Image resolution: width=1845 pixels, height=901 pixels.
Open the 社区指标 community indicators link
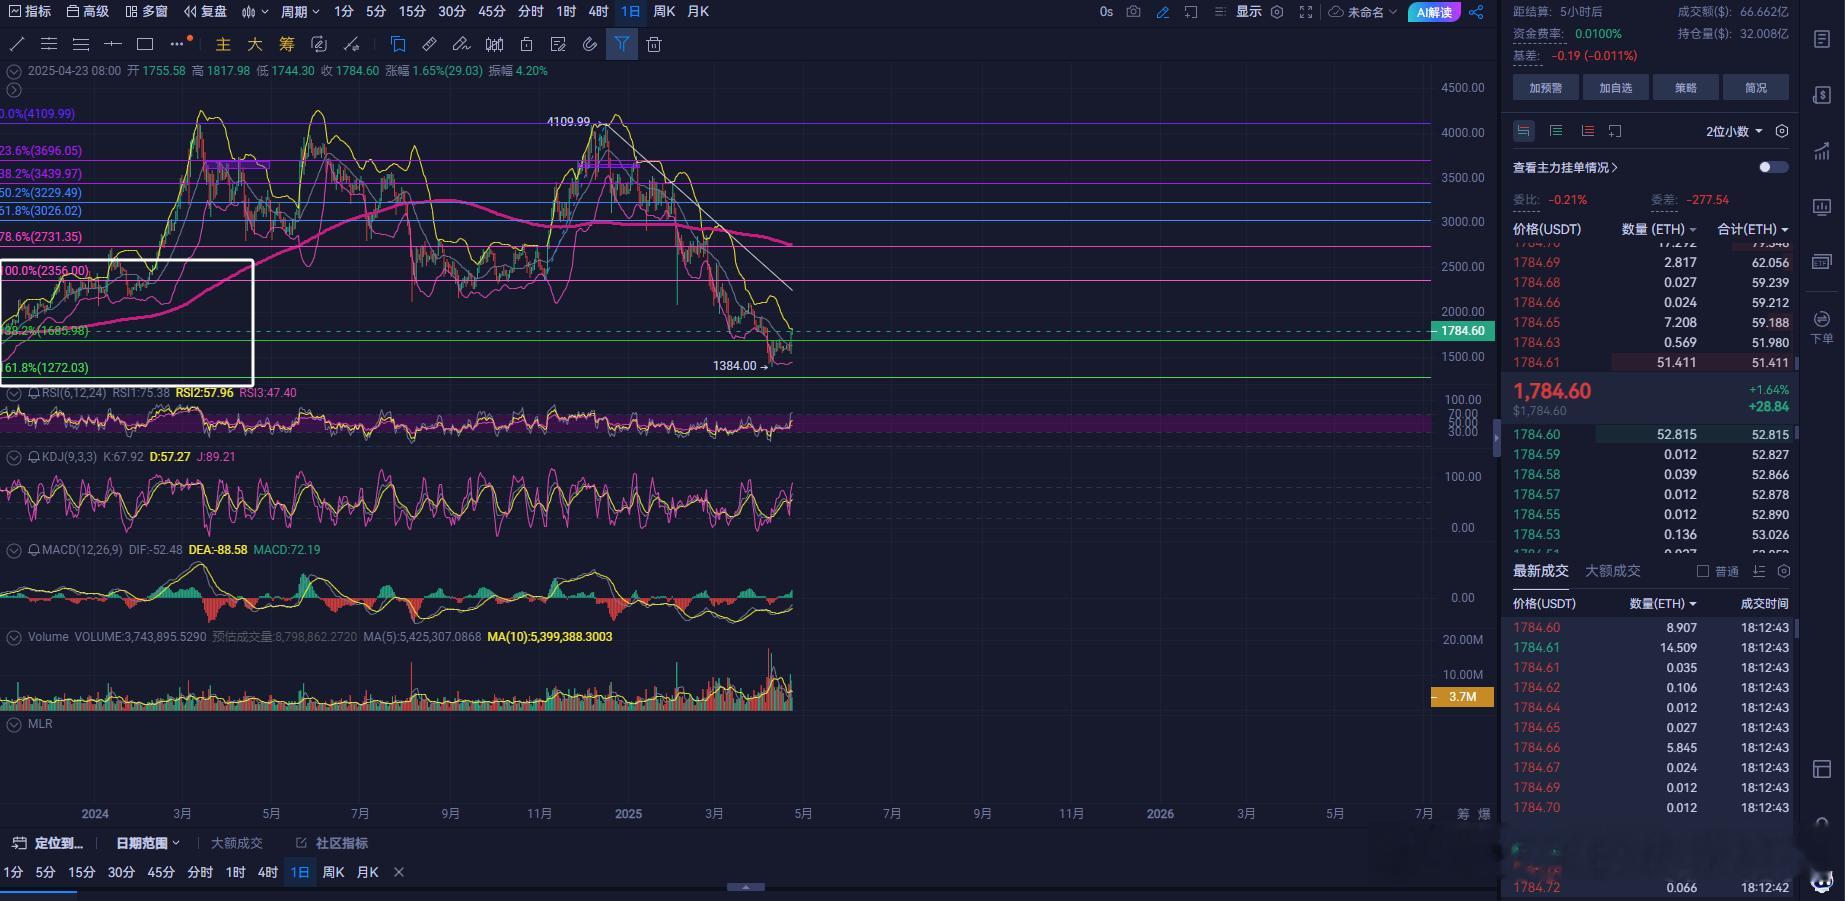point(332,843)
